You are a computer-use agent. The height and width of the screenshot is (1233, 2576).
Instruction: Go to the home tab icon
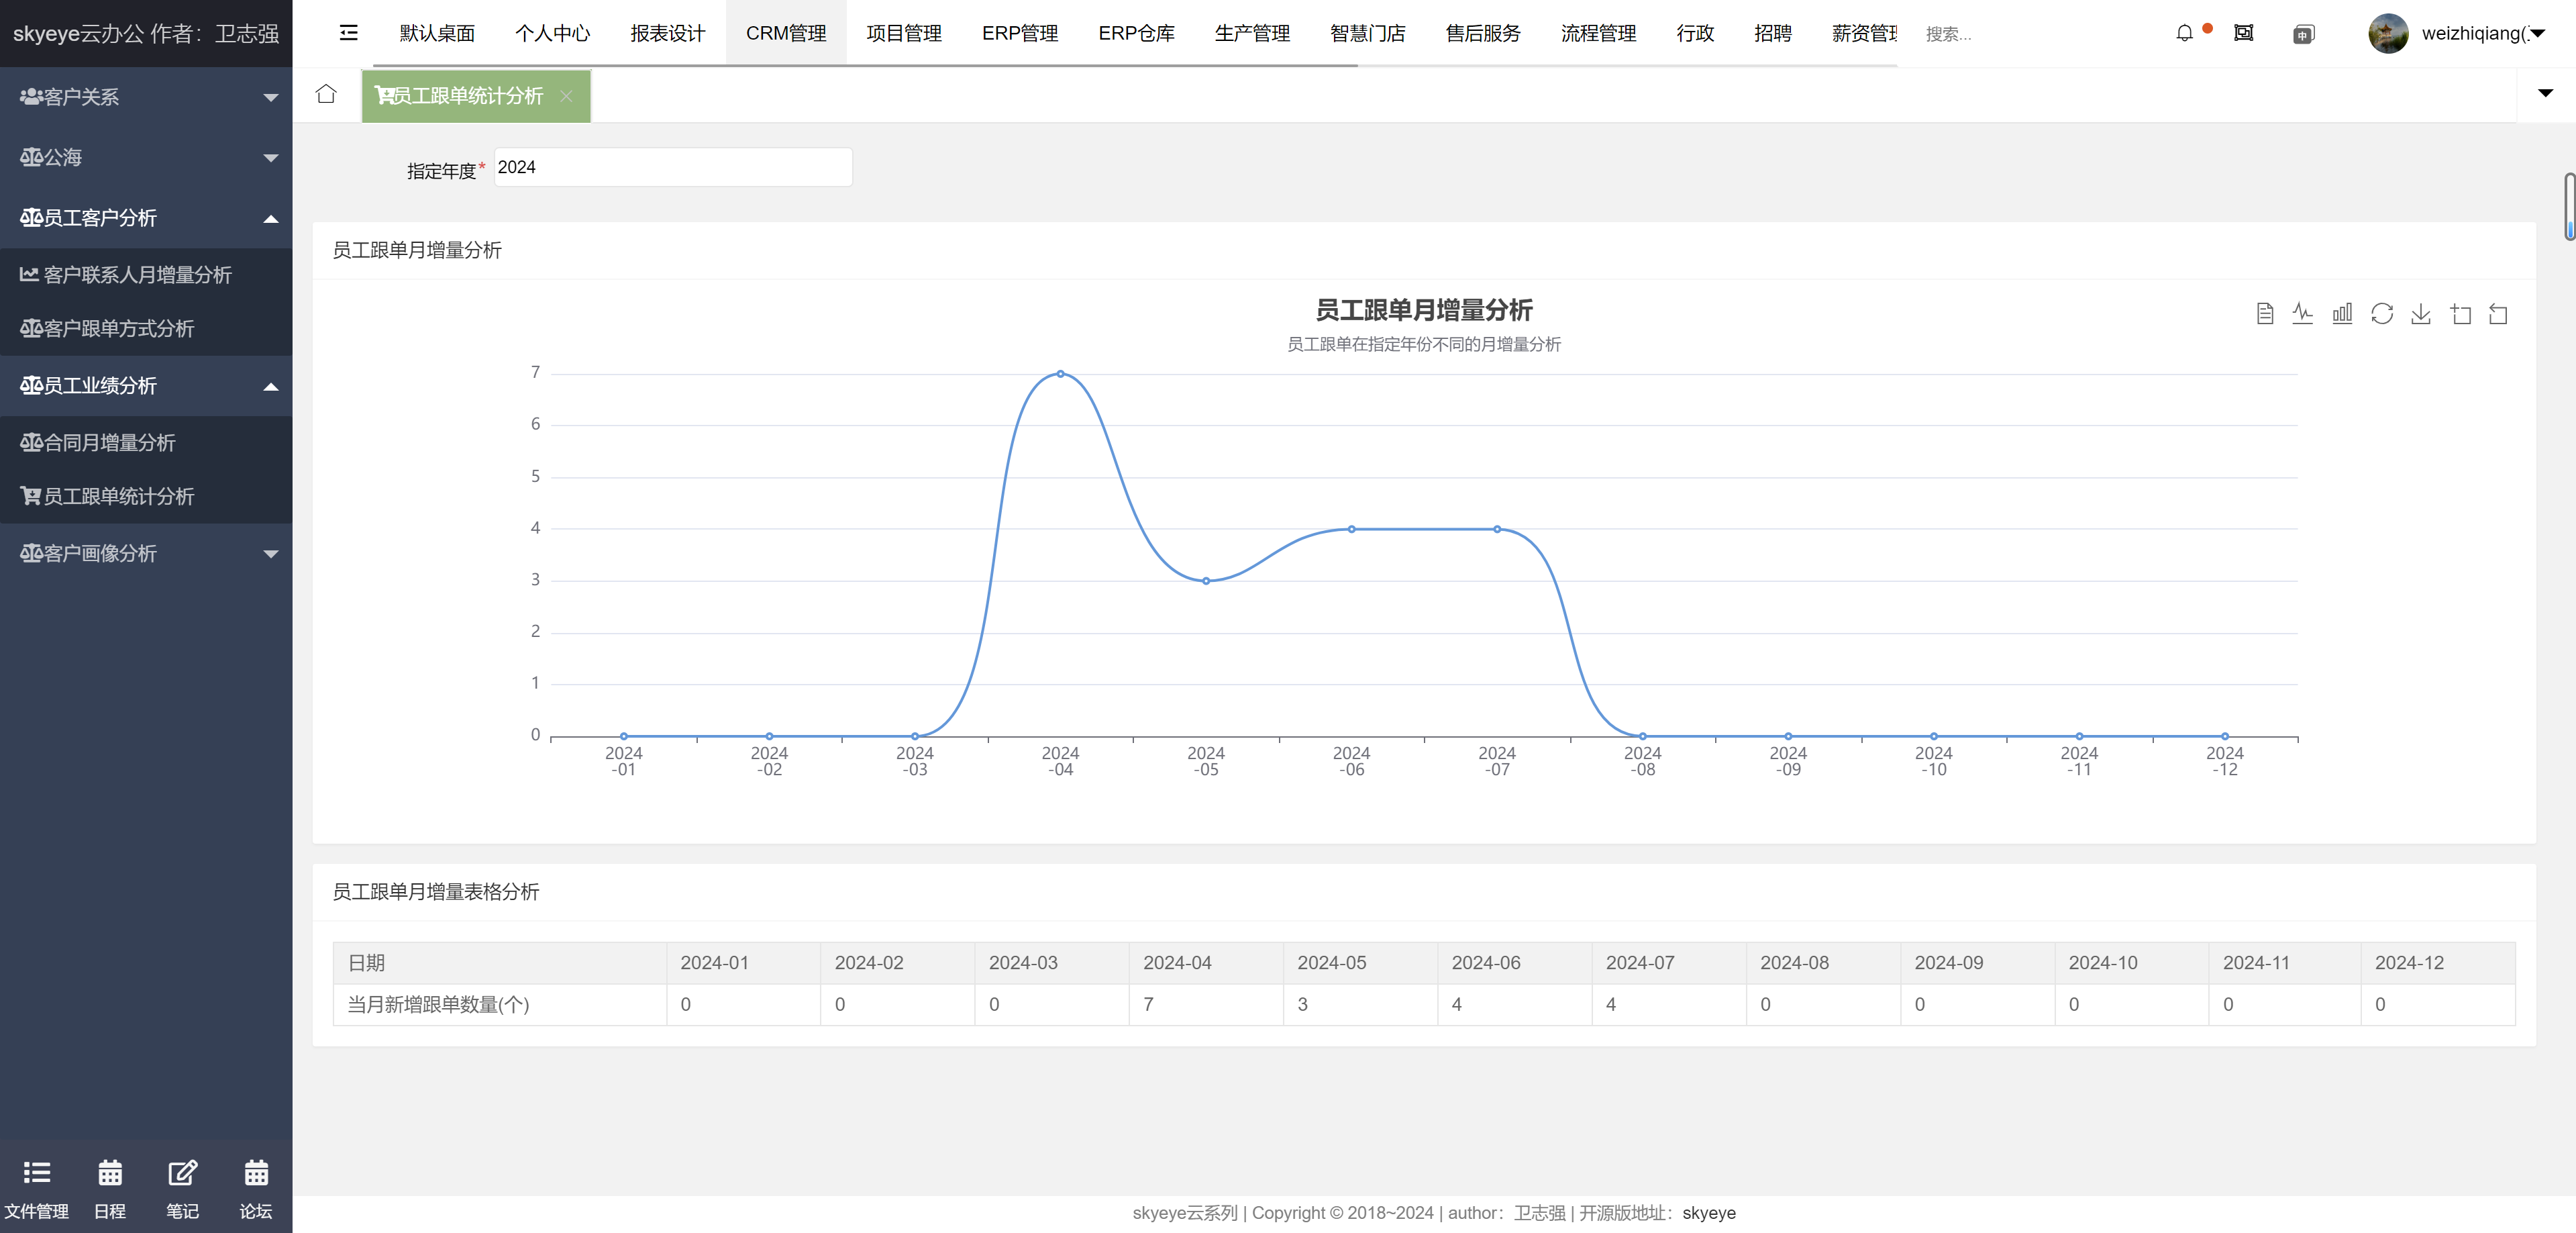326,94
